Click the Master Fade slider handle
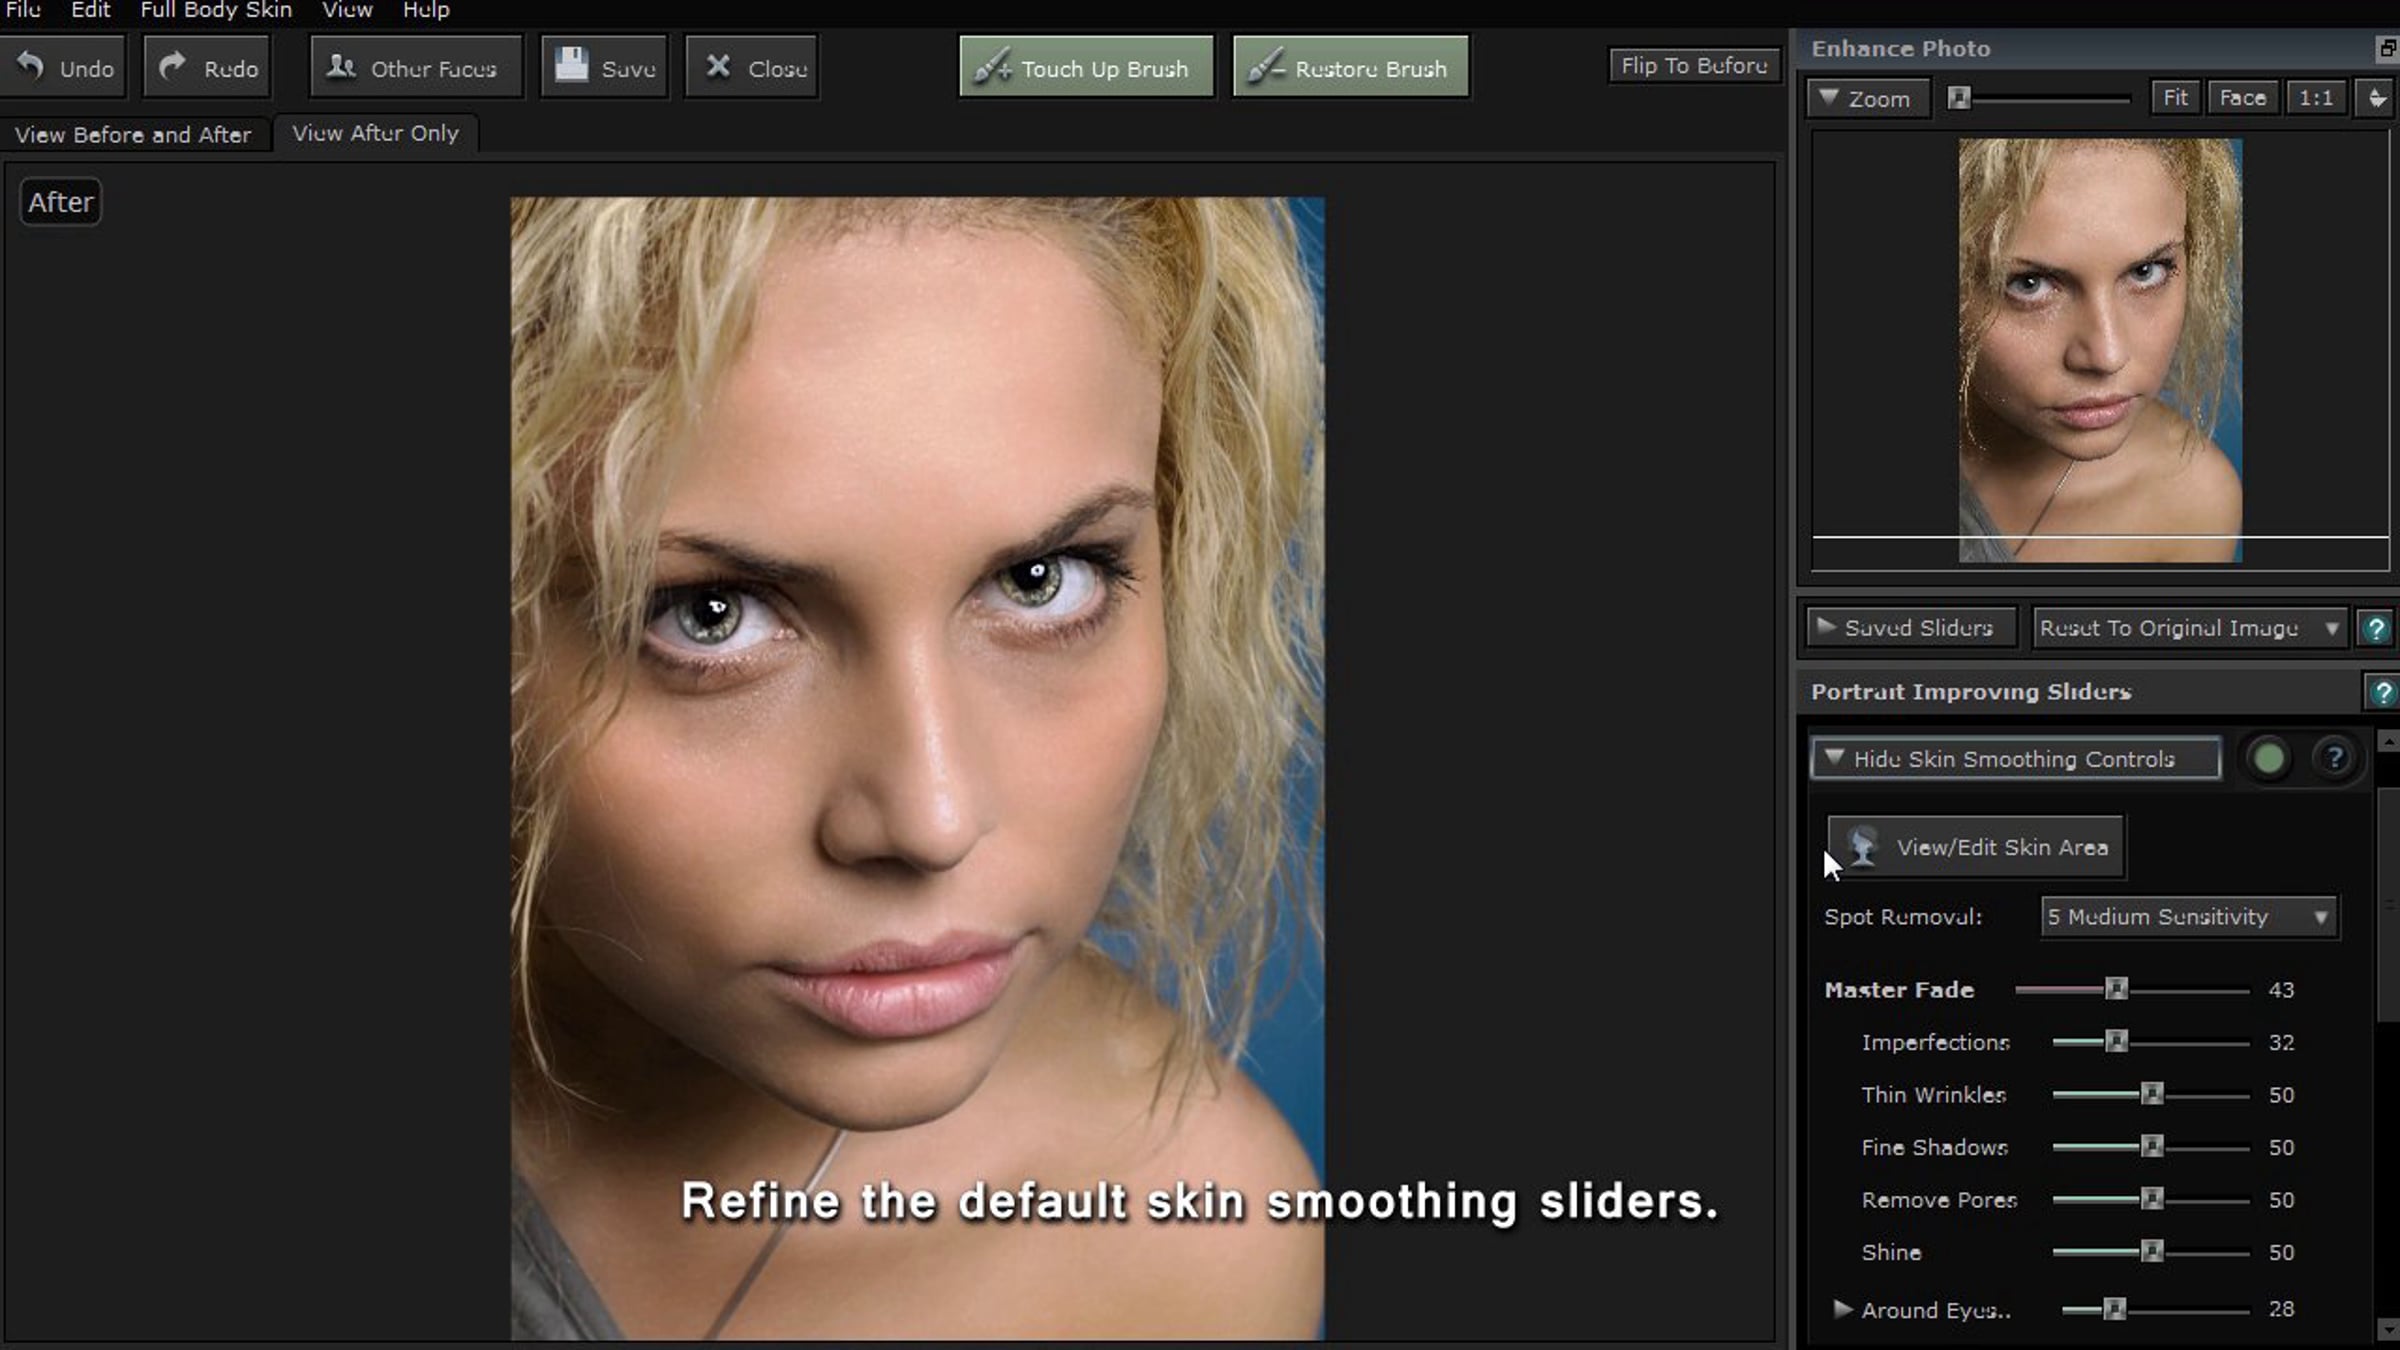 [2115, 989]
